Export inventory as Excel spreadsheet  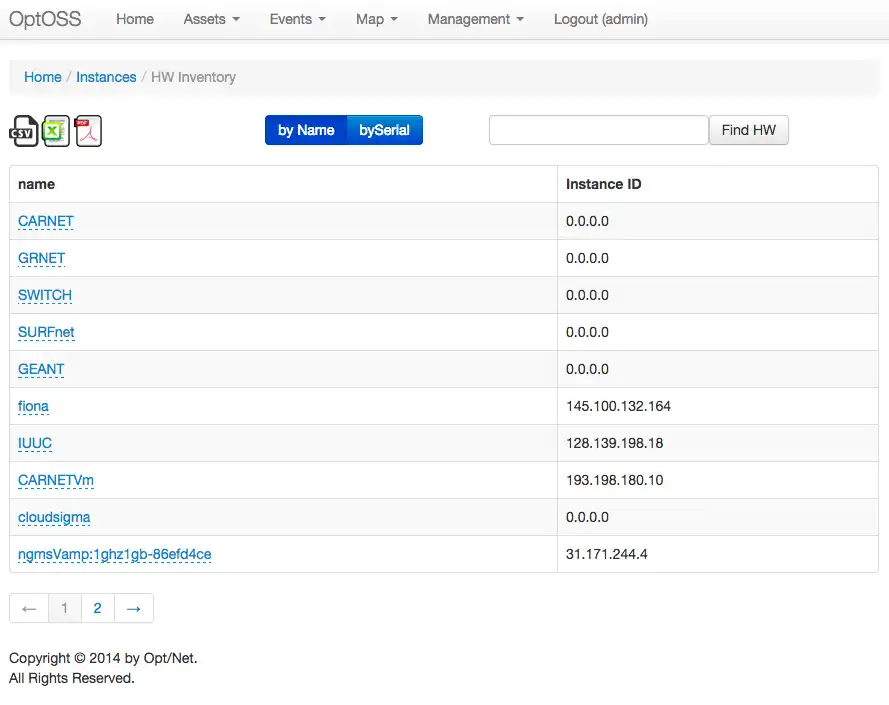tap(56, 131)
